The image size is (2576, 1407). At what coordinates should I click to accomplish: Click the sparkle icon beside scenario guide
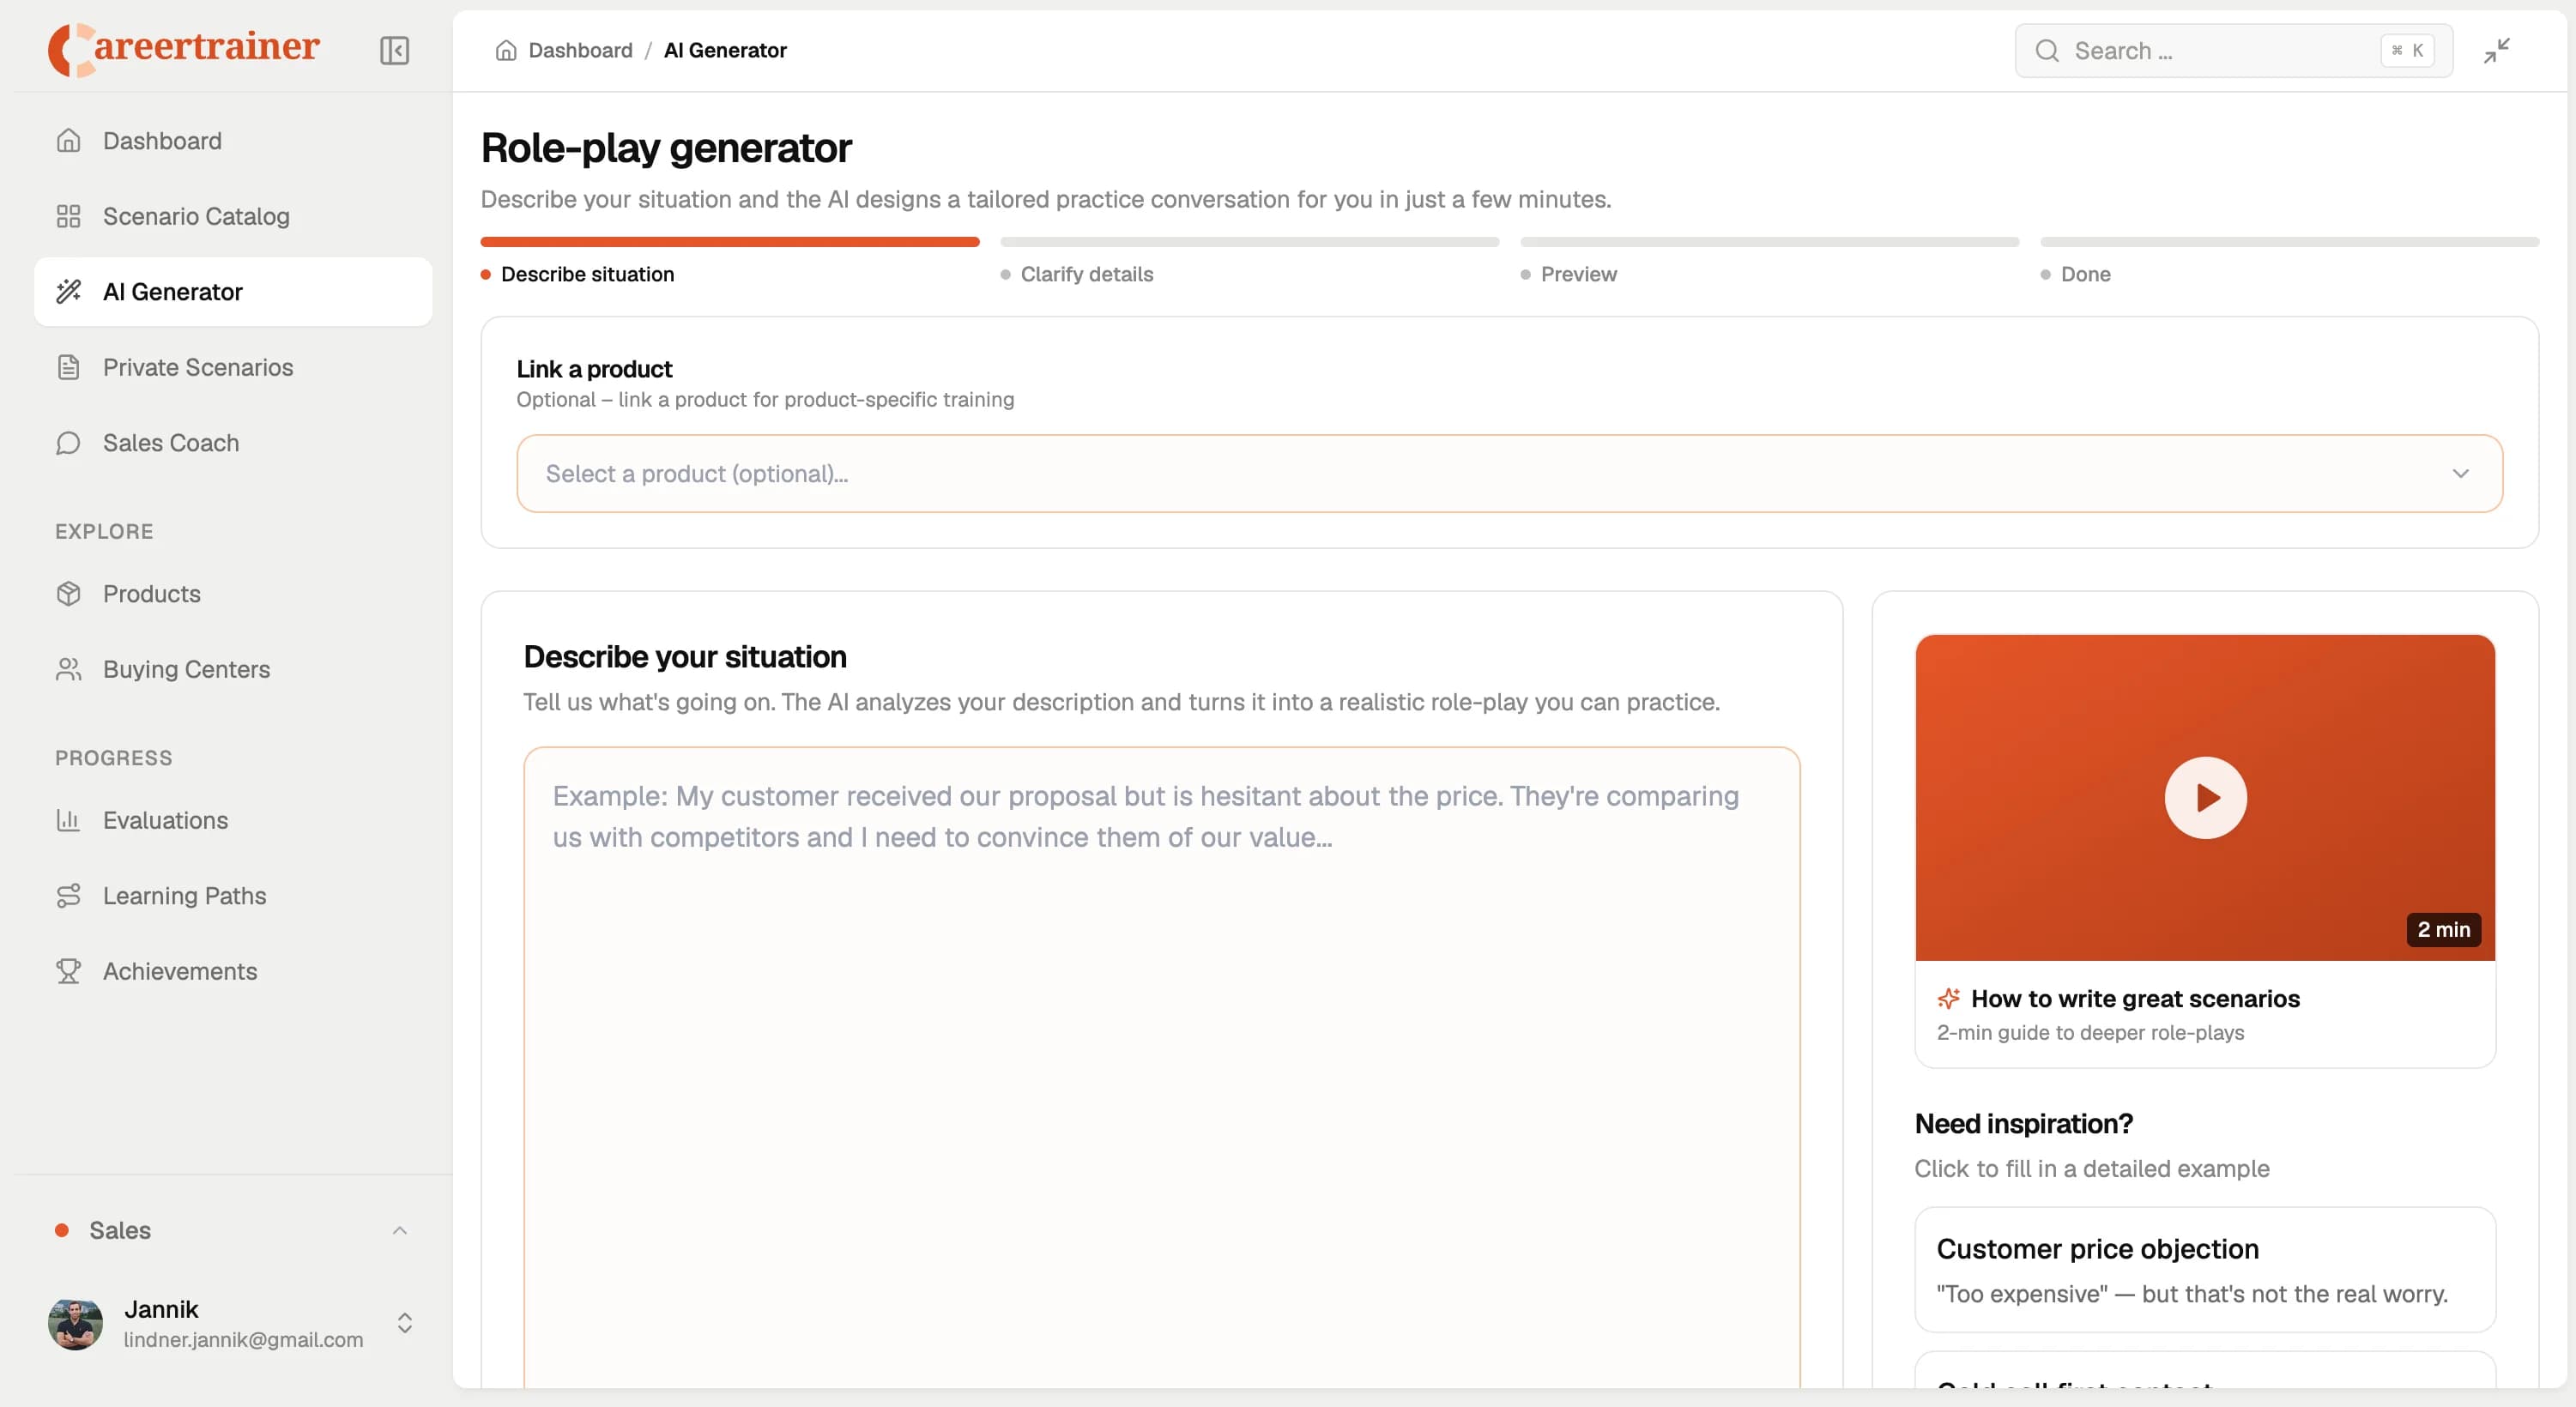coord(1948,998)
